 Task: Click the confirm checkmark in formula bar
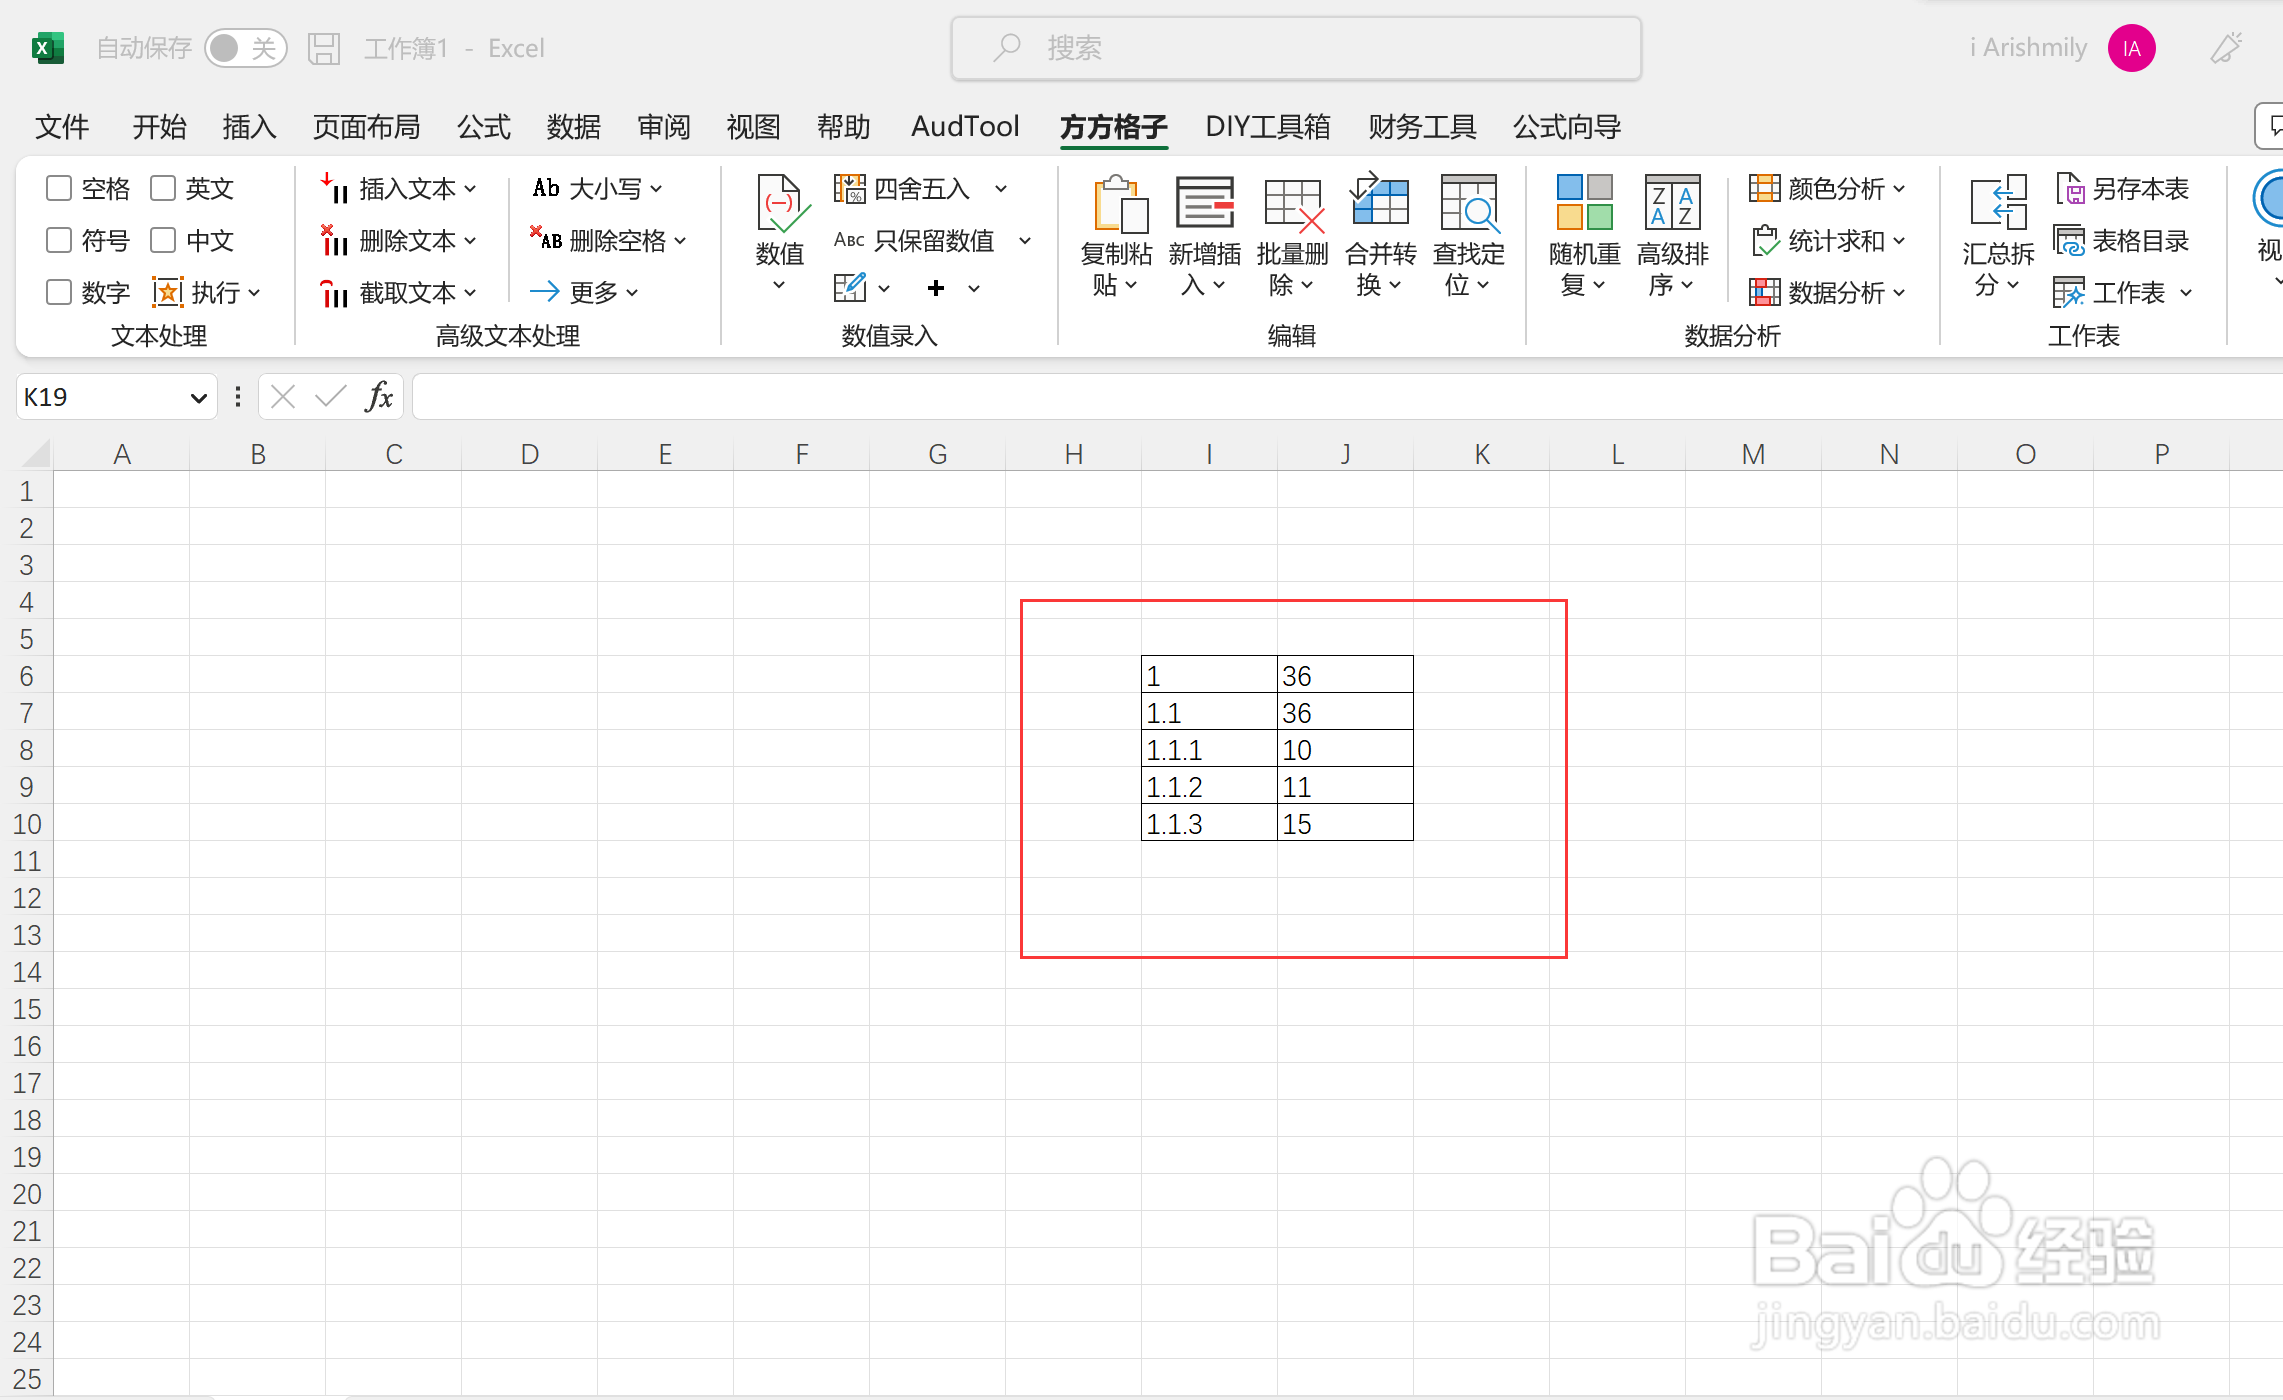pyautogui.click(x=330, y=397)
